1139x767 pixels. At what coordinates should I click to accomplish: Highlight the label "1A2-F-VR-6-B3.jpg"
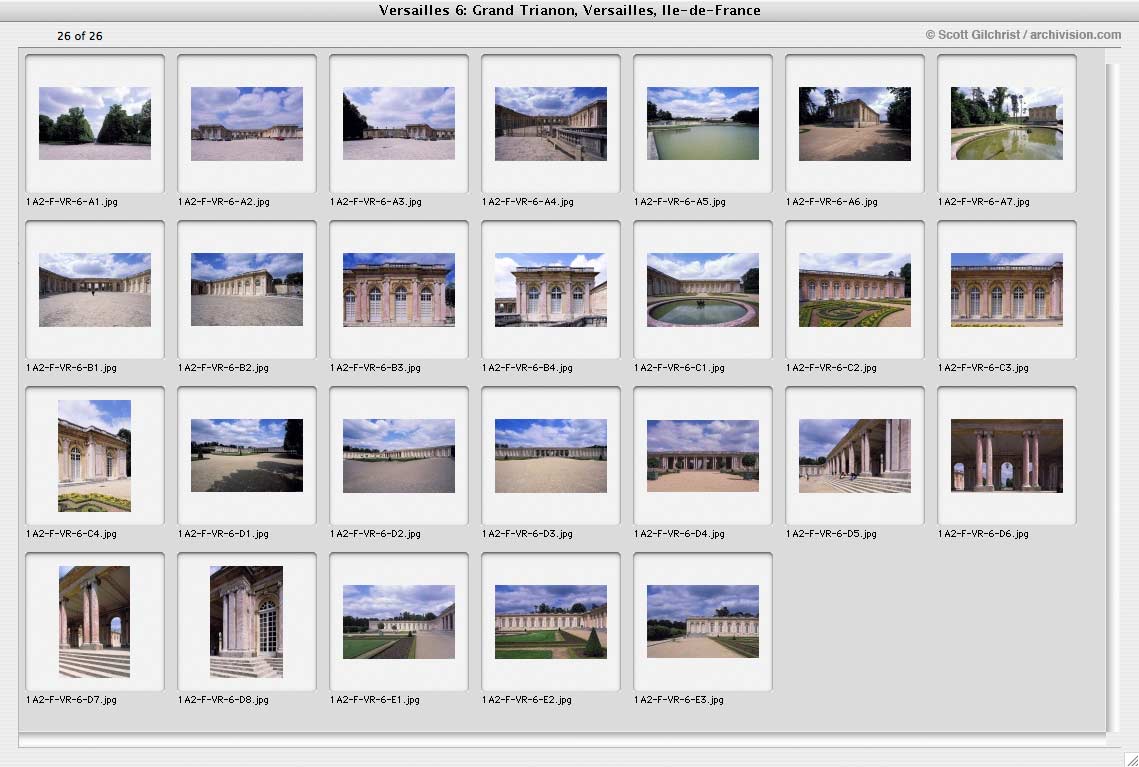tap(375, 368)
